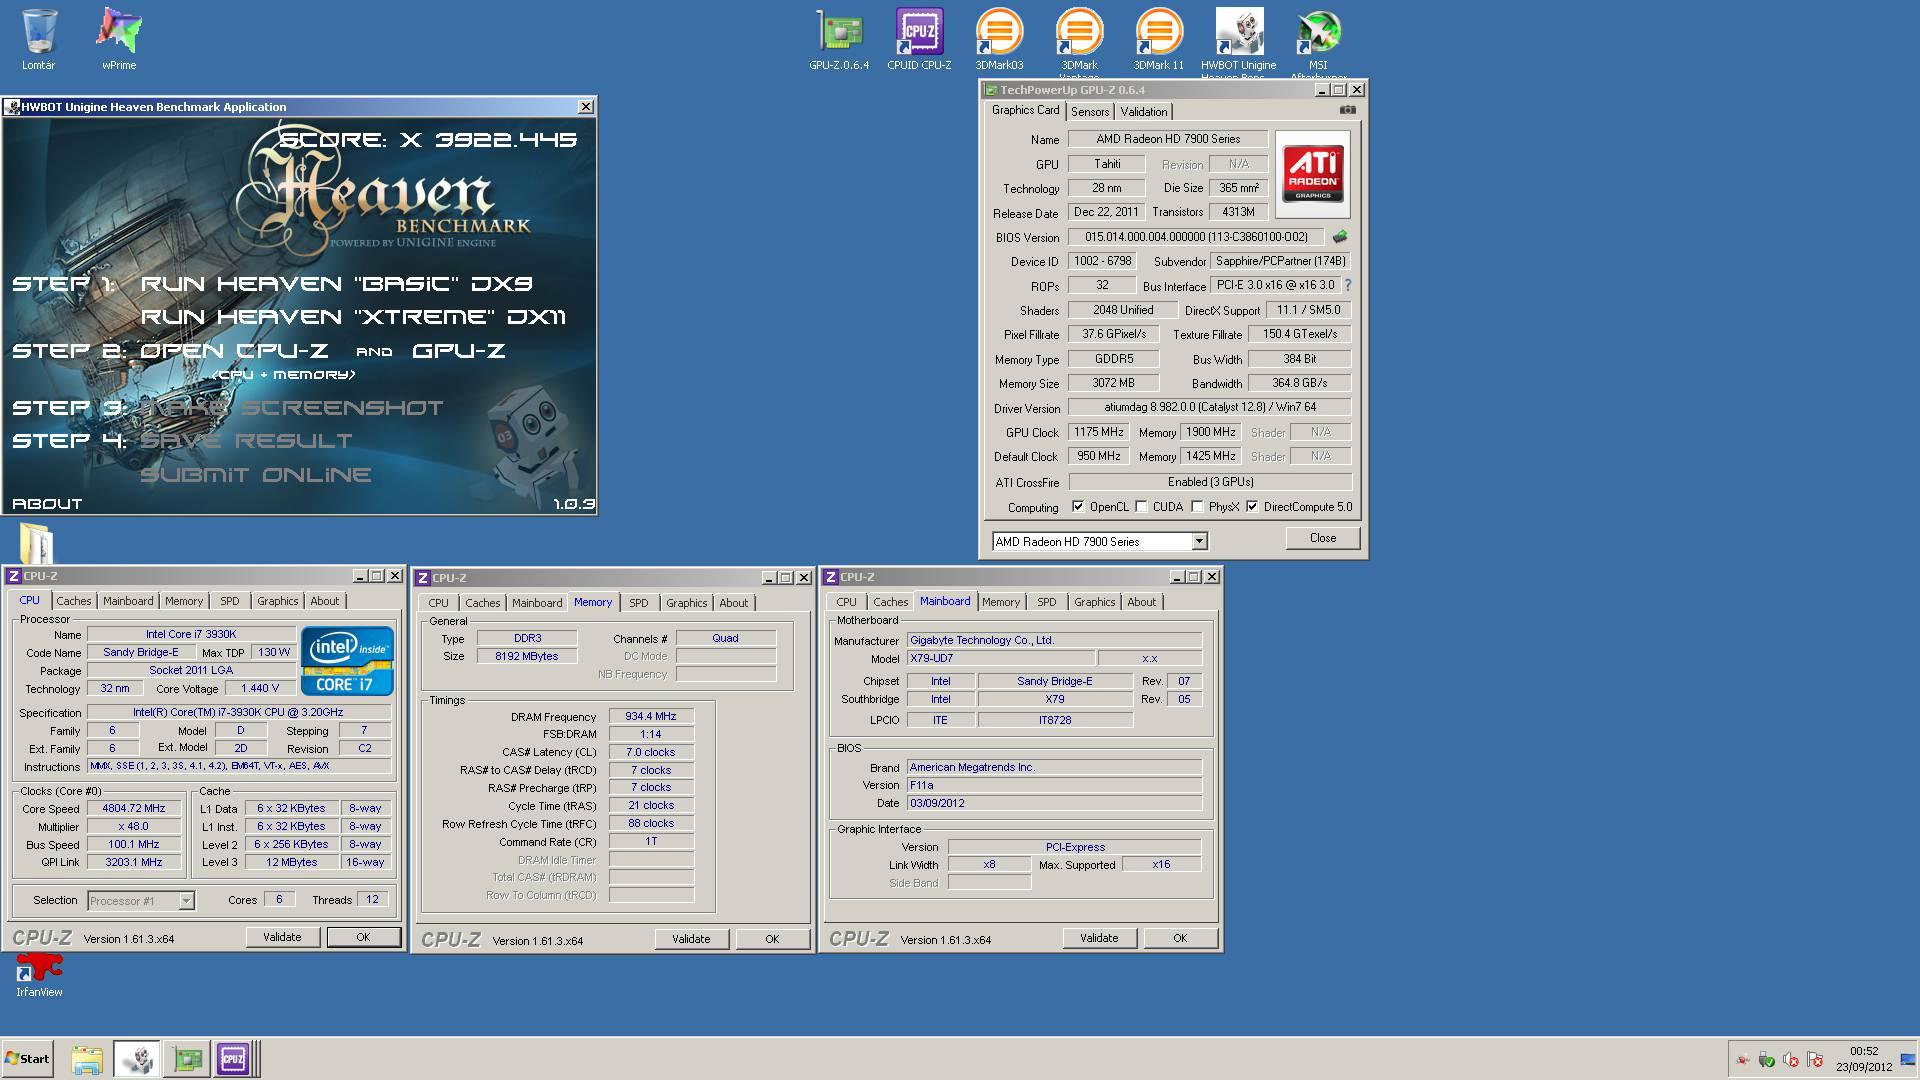Click the system tray clock
Image resolution: width=1920 pixels, height=1080 pixels.
coord(1864,1059)
